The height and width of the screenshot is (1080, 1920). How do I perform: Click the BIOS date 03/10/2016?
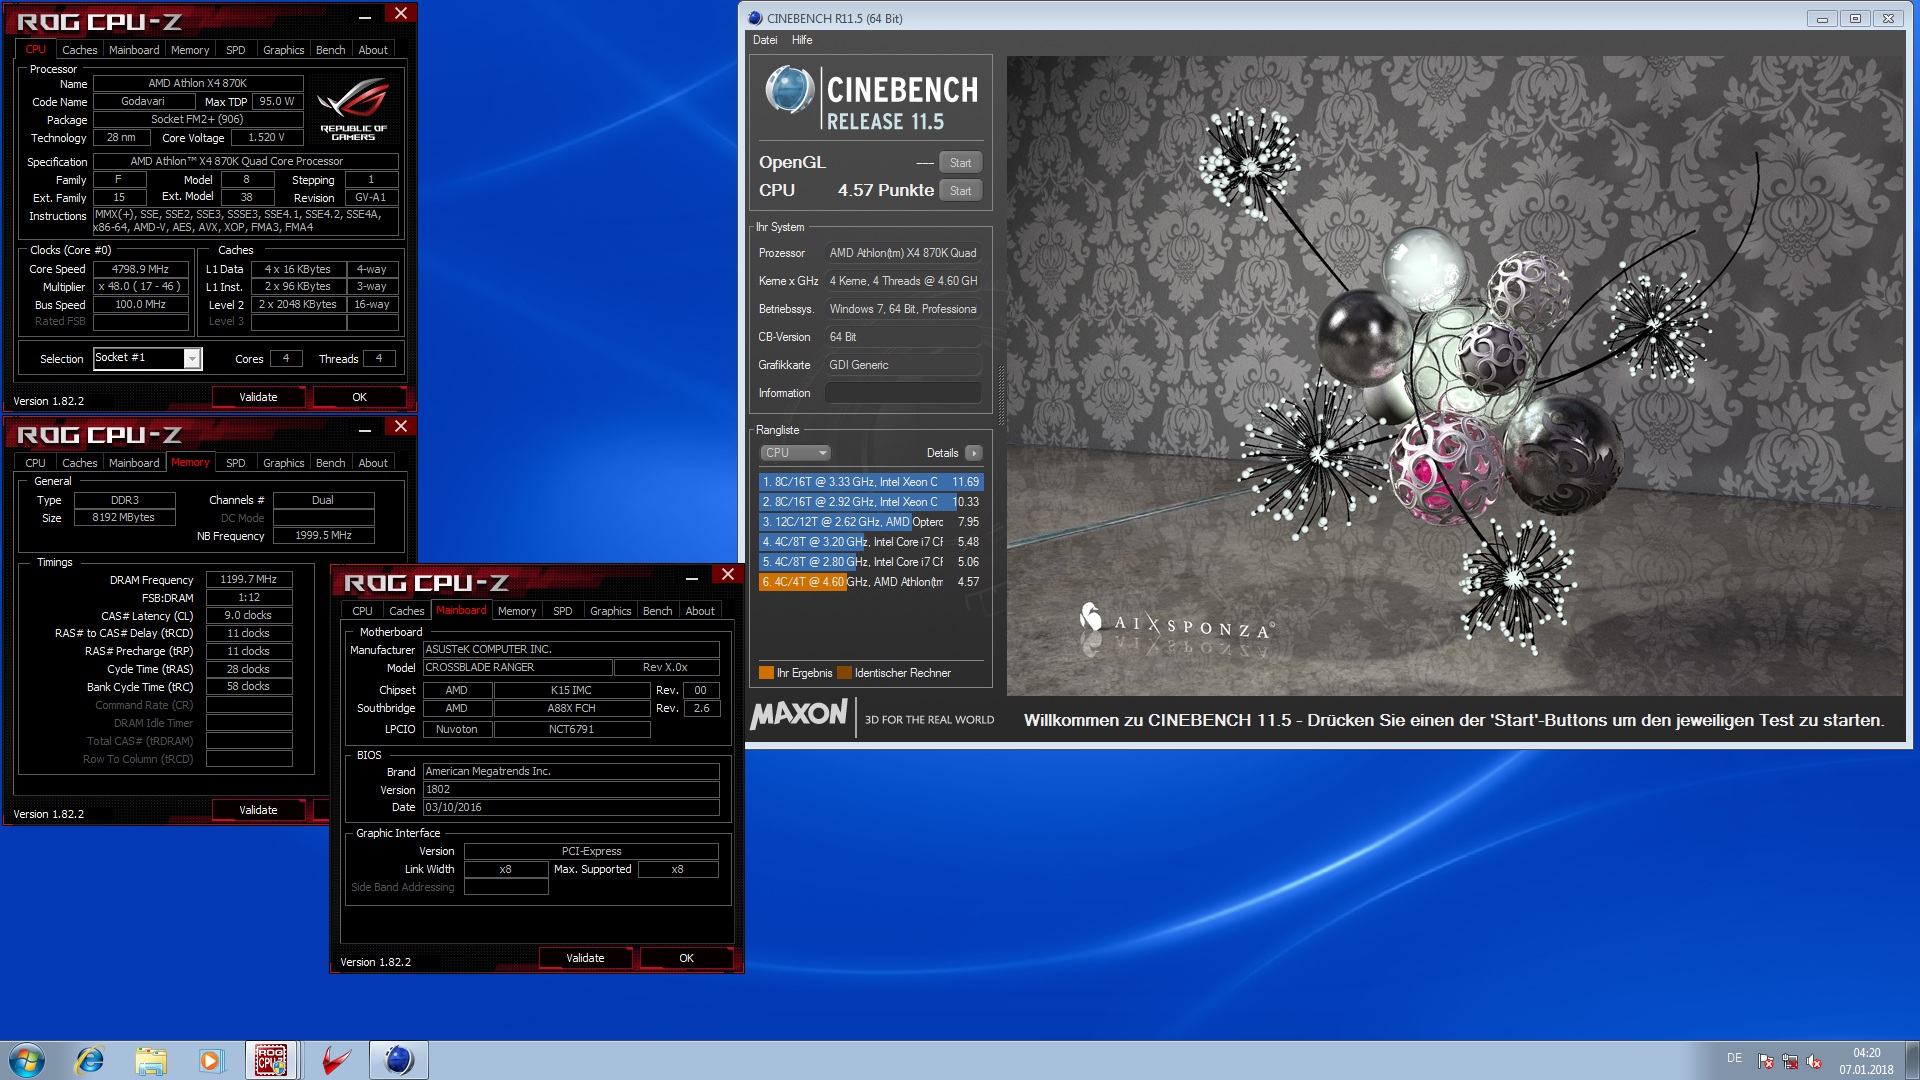[x=571, y=807]
